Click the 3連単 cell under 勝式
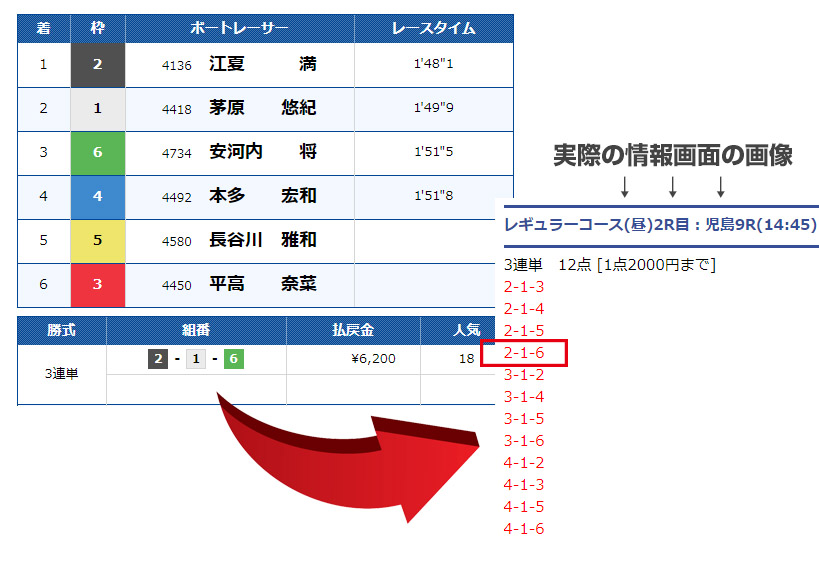The width and height of the screenshot is (819, 562). click(61, 374)
